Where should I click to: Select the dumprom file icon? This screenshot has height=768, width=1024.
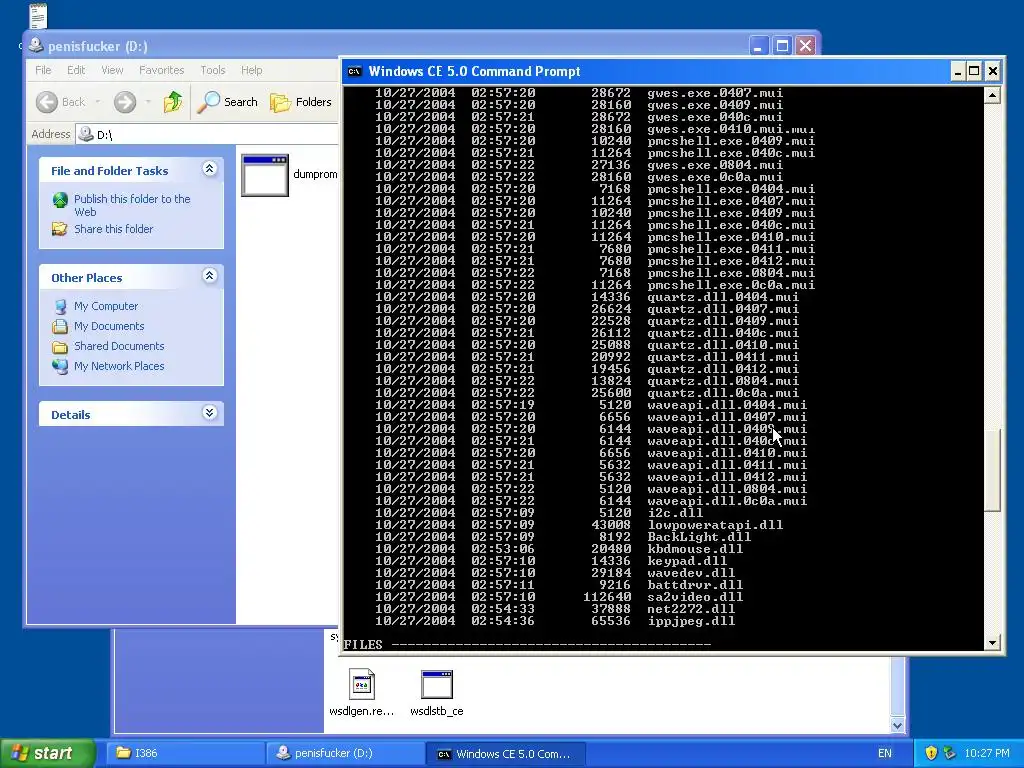tap(264, 175)
